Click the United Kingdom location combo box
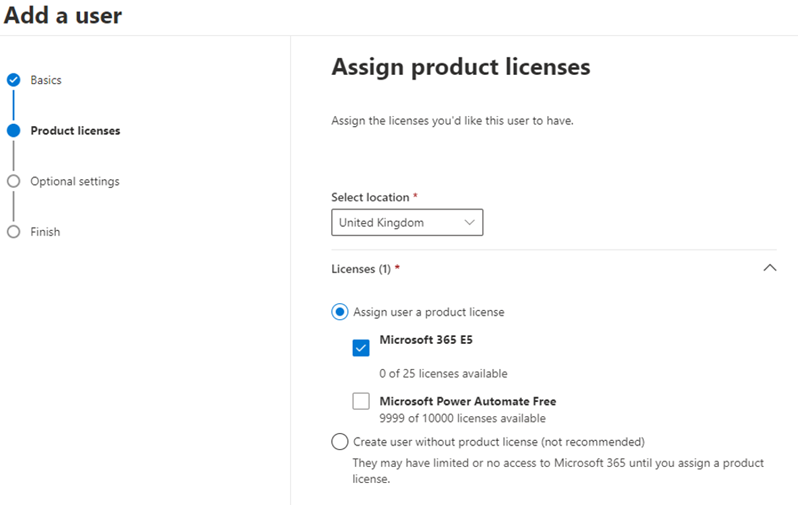The width and height of the screenshot is (798, 505). 407,222
